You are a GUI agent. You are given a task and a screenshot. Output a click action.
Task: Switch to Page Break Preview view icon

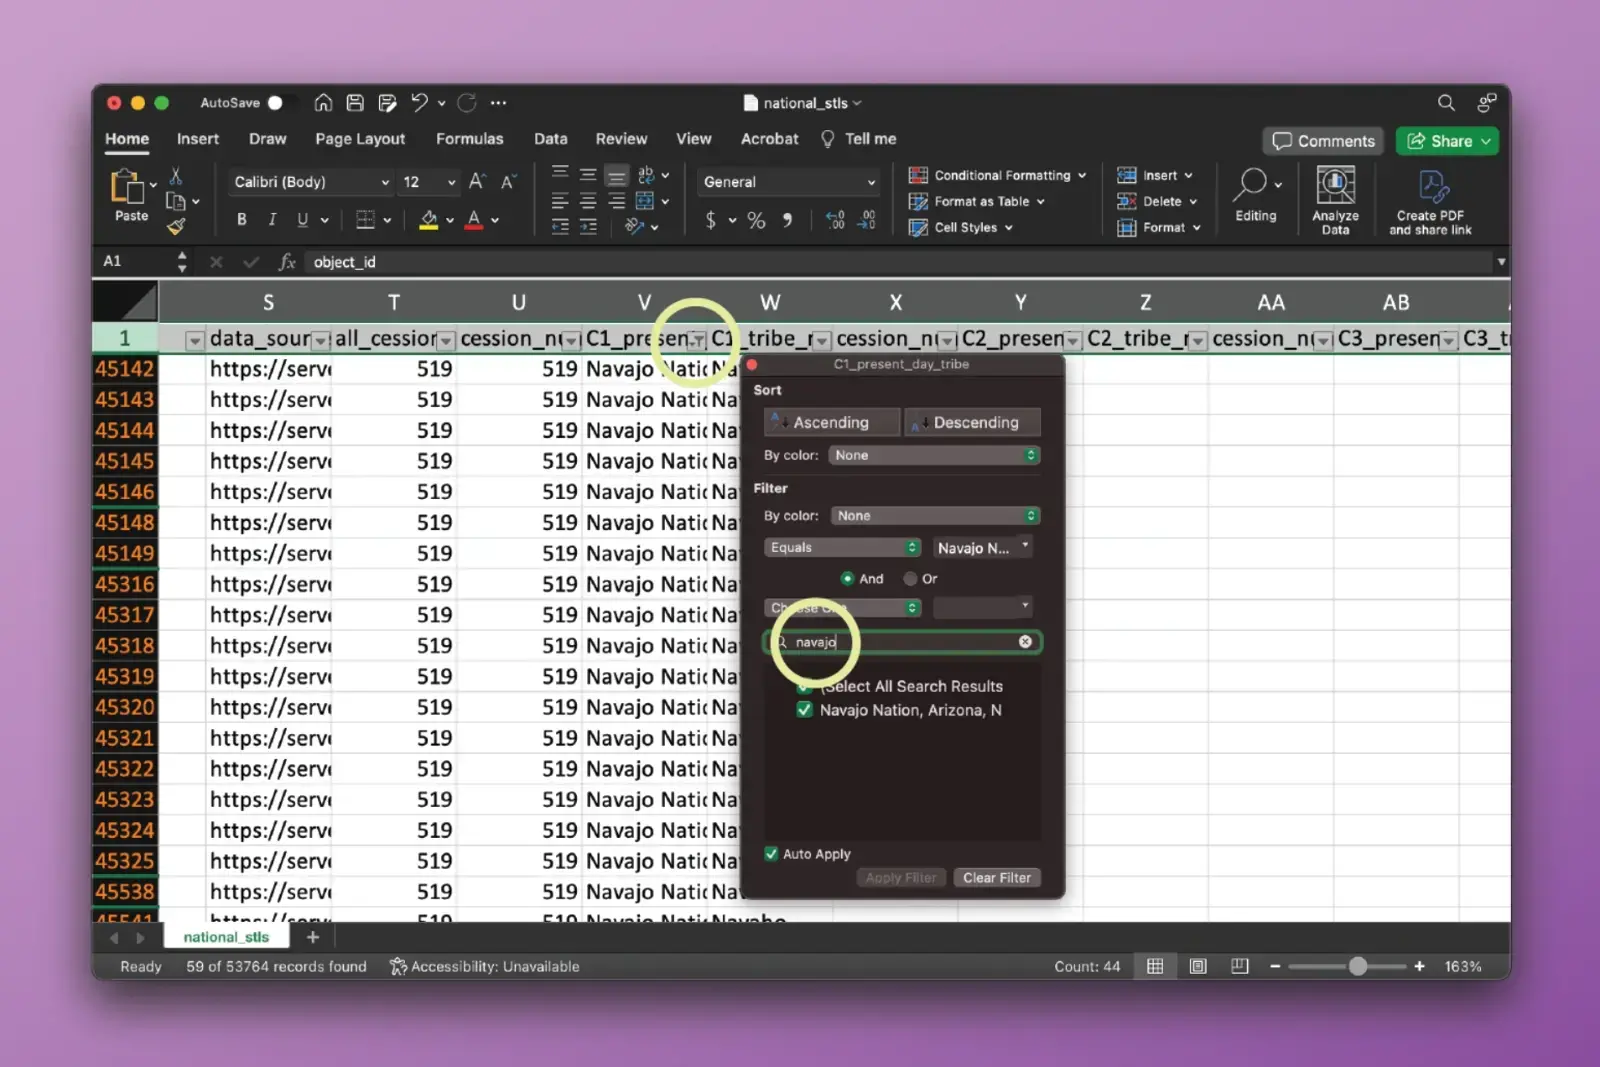(x=1240, y=966)
